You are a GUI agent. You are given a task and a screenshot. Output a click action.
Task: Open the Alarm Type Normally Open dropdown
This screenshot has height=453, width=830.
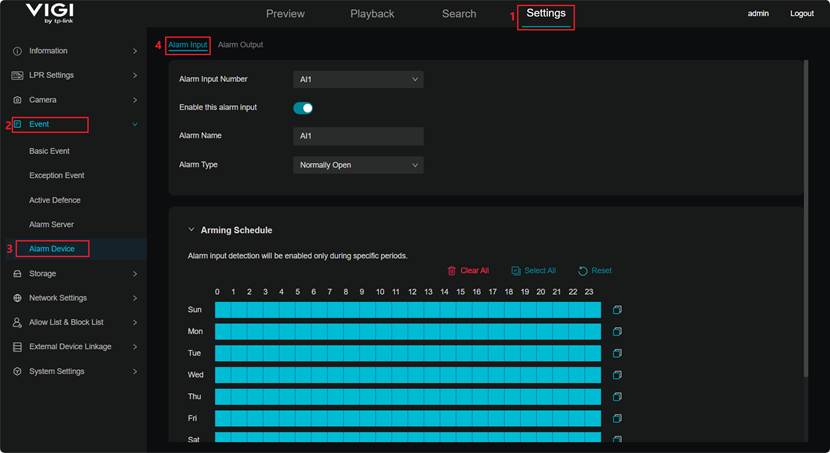point(358,165)
